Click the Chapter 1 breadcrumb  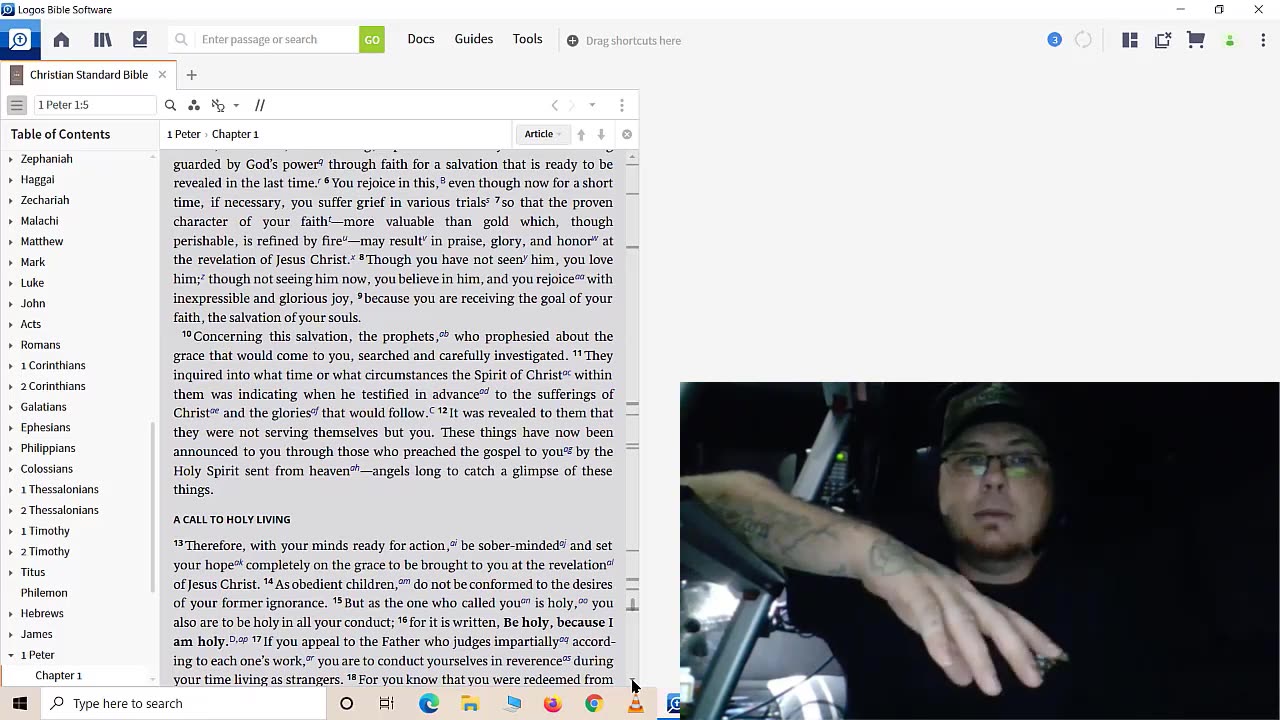tap(235, 134)
